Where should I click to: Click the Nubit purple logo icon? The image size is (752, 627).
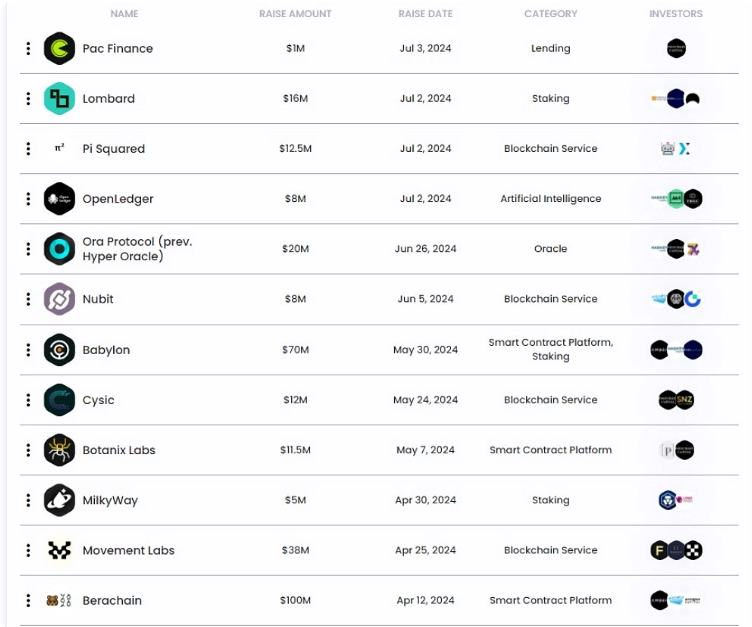[x=59, y=299]
